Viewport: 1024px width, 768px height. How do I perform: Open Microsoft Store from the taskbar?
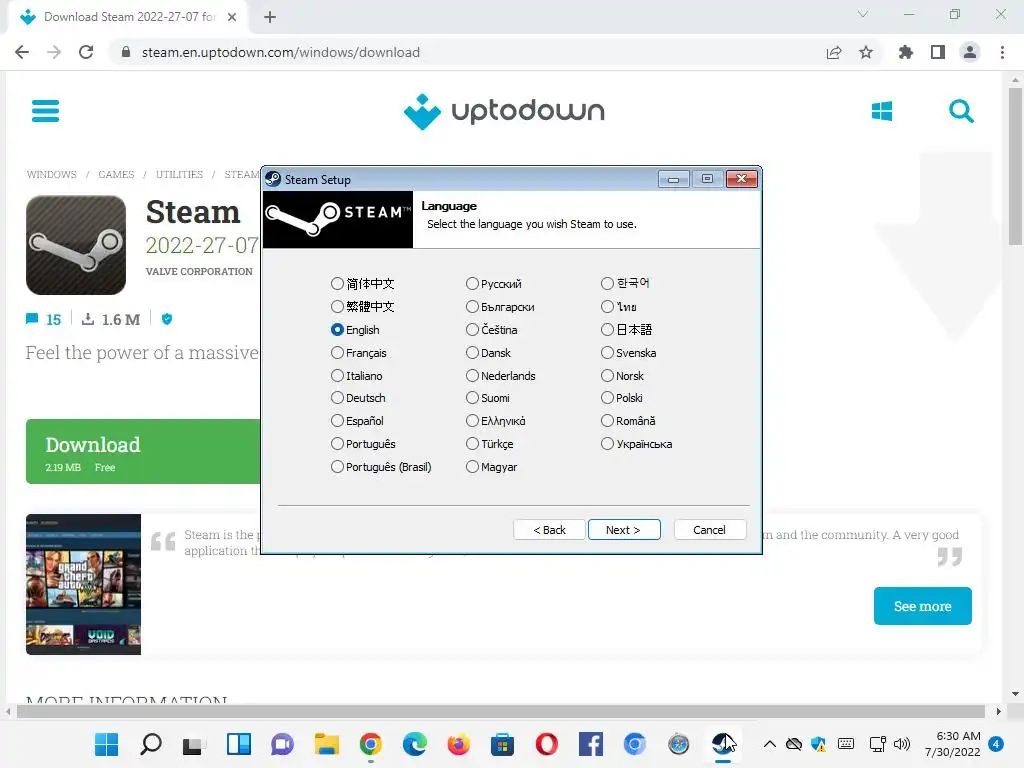click(502, 744)
